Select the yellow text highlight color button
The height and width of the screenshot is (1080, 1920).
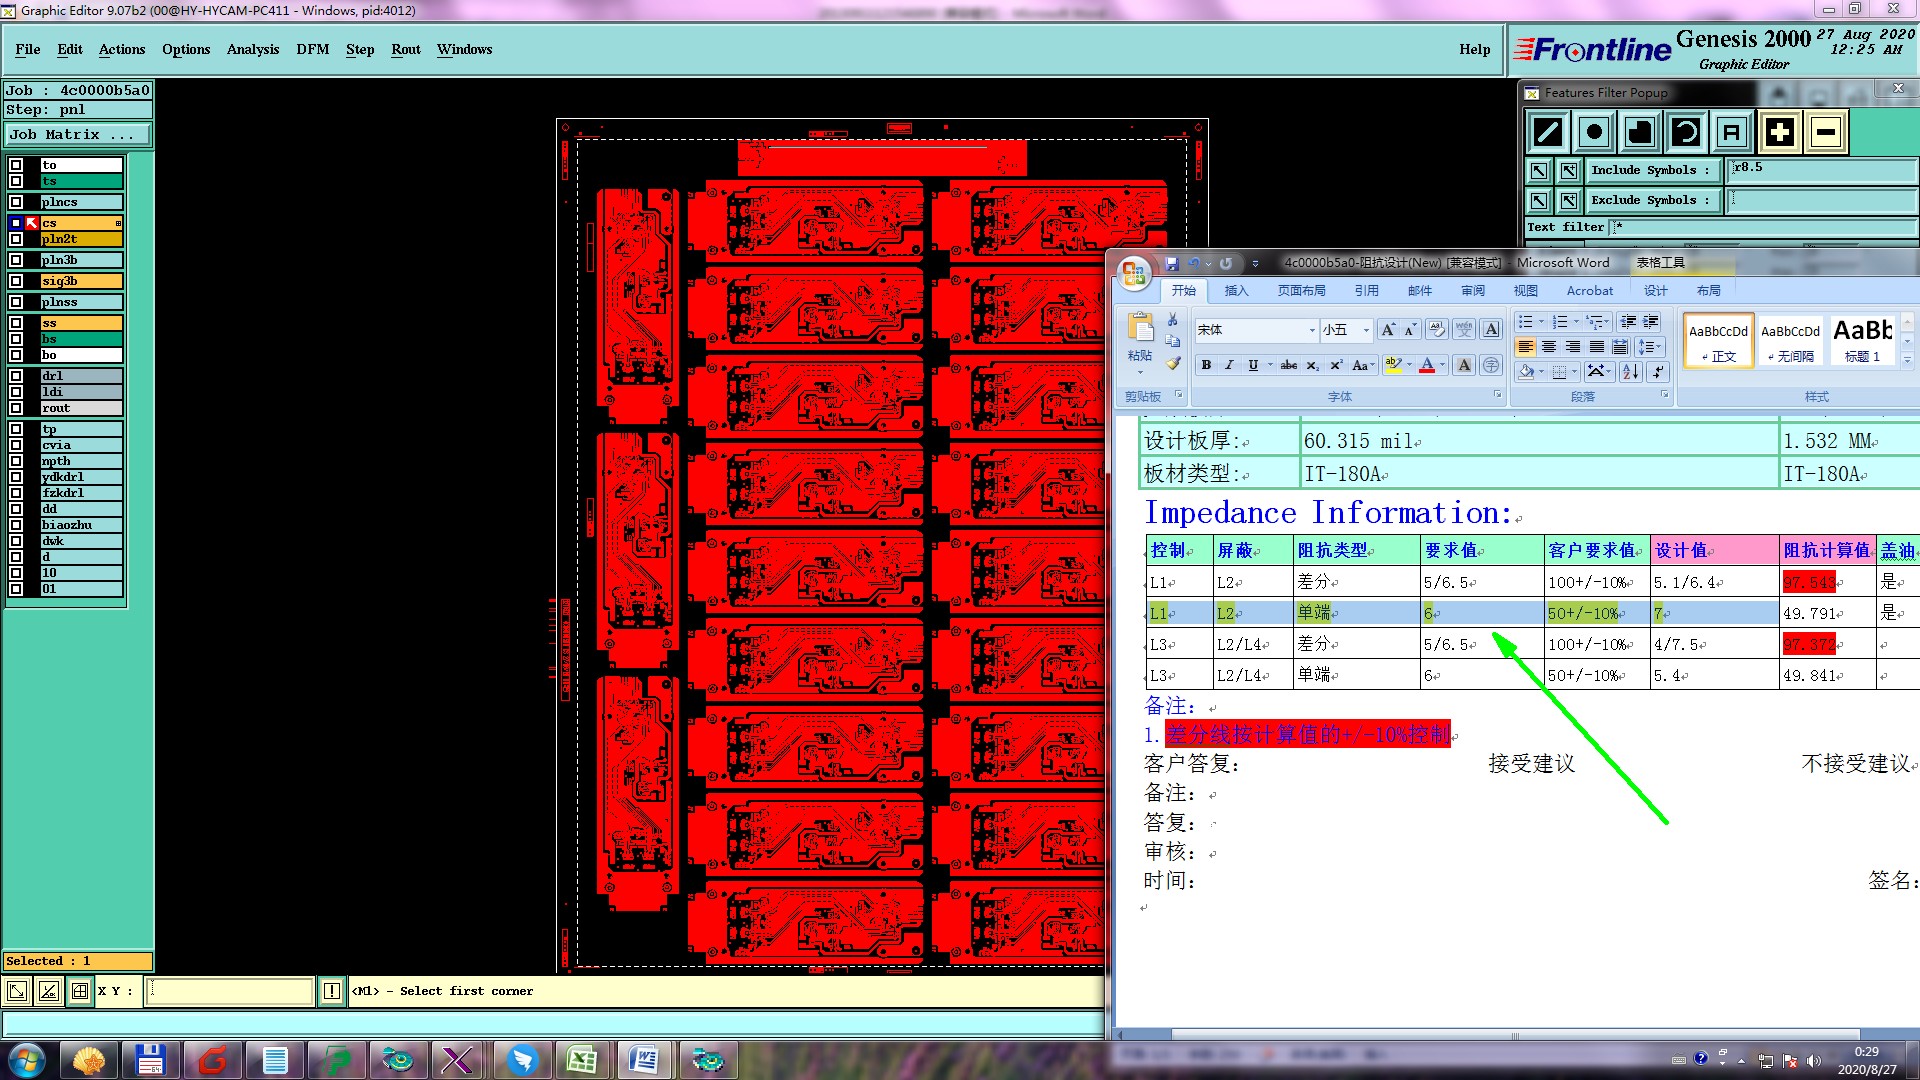[x=1392, y=365]
